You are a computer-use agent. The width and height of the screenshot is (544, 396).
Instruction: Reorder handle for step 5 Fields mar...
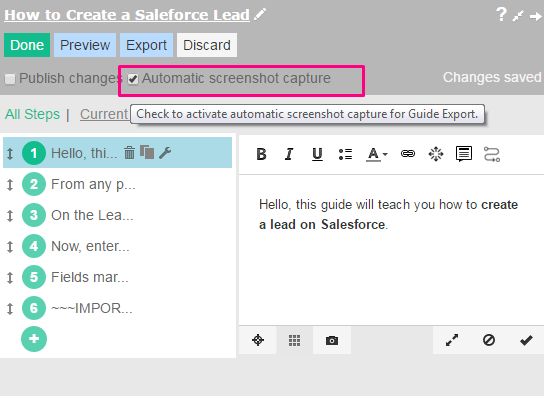click(x=10, y=277)
